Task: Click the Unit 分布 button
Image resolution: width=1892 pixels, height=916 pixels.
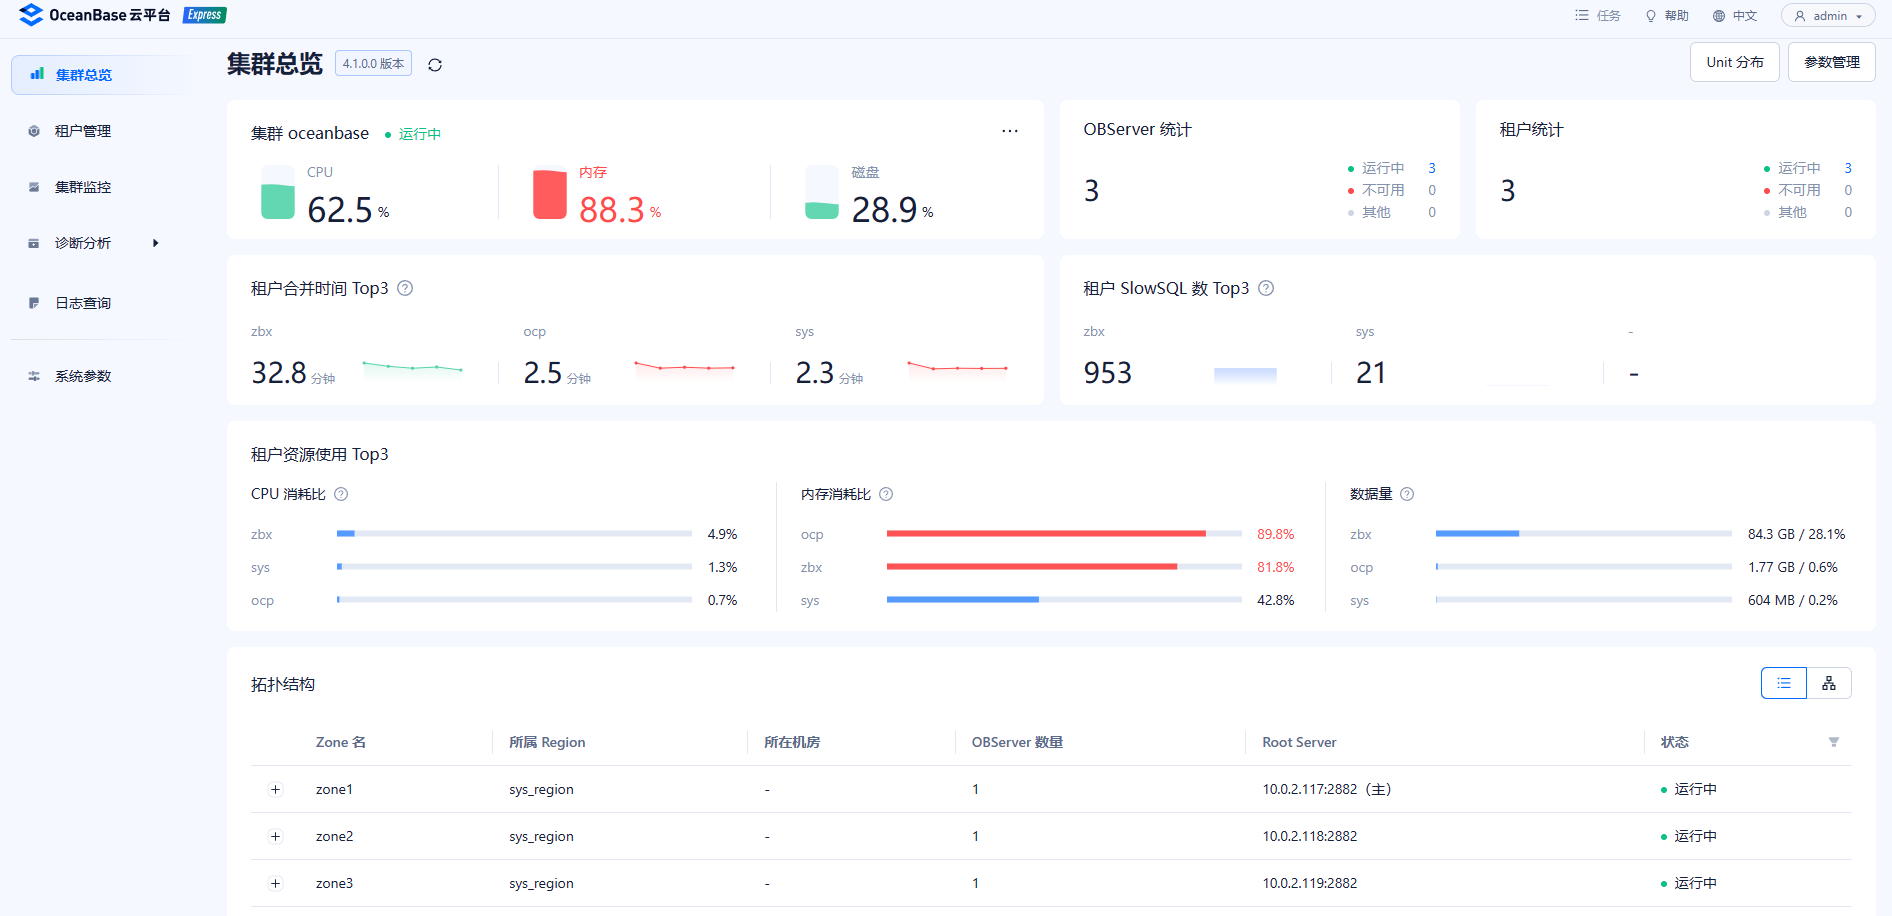Action: click(x=1735, y=62)
